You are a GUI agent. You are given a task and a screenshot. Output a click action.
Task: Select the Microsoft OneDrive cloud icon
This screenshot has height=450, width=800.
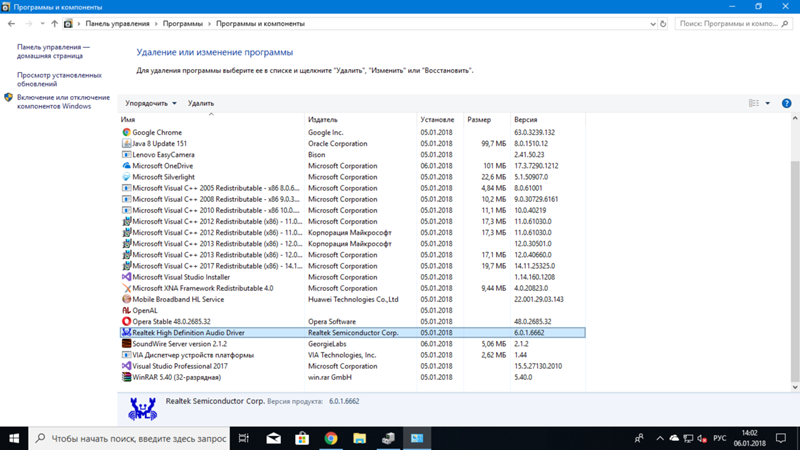pos(126,166)
